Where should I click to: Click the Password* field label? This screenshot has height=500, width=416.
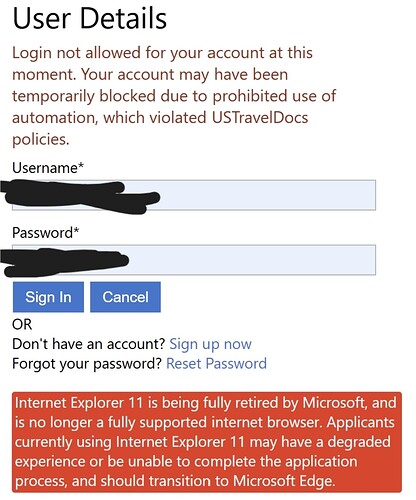[46, 233]
